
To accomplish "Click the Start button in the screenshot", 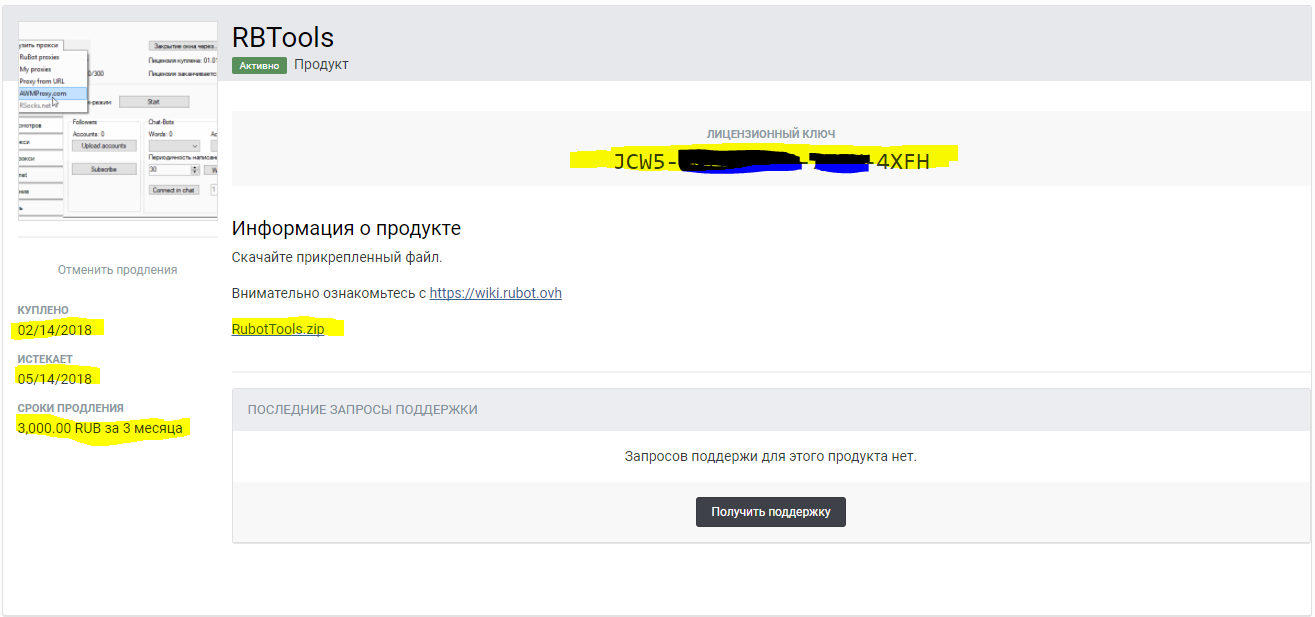I will pos(153,101).
